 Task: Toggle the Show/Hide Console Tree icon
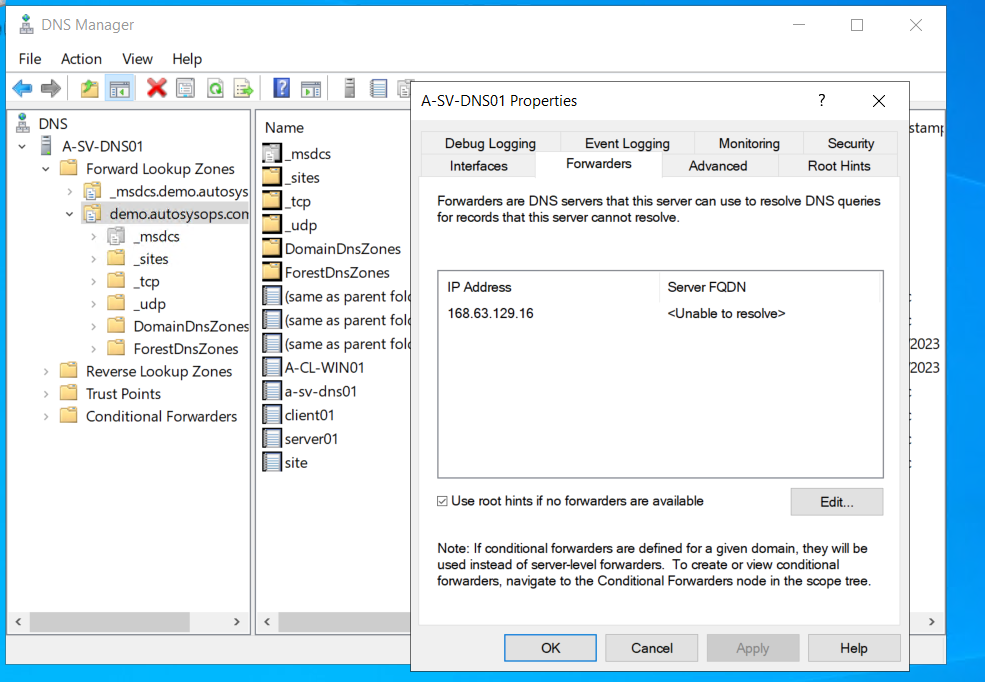pos(119,88)
